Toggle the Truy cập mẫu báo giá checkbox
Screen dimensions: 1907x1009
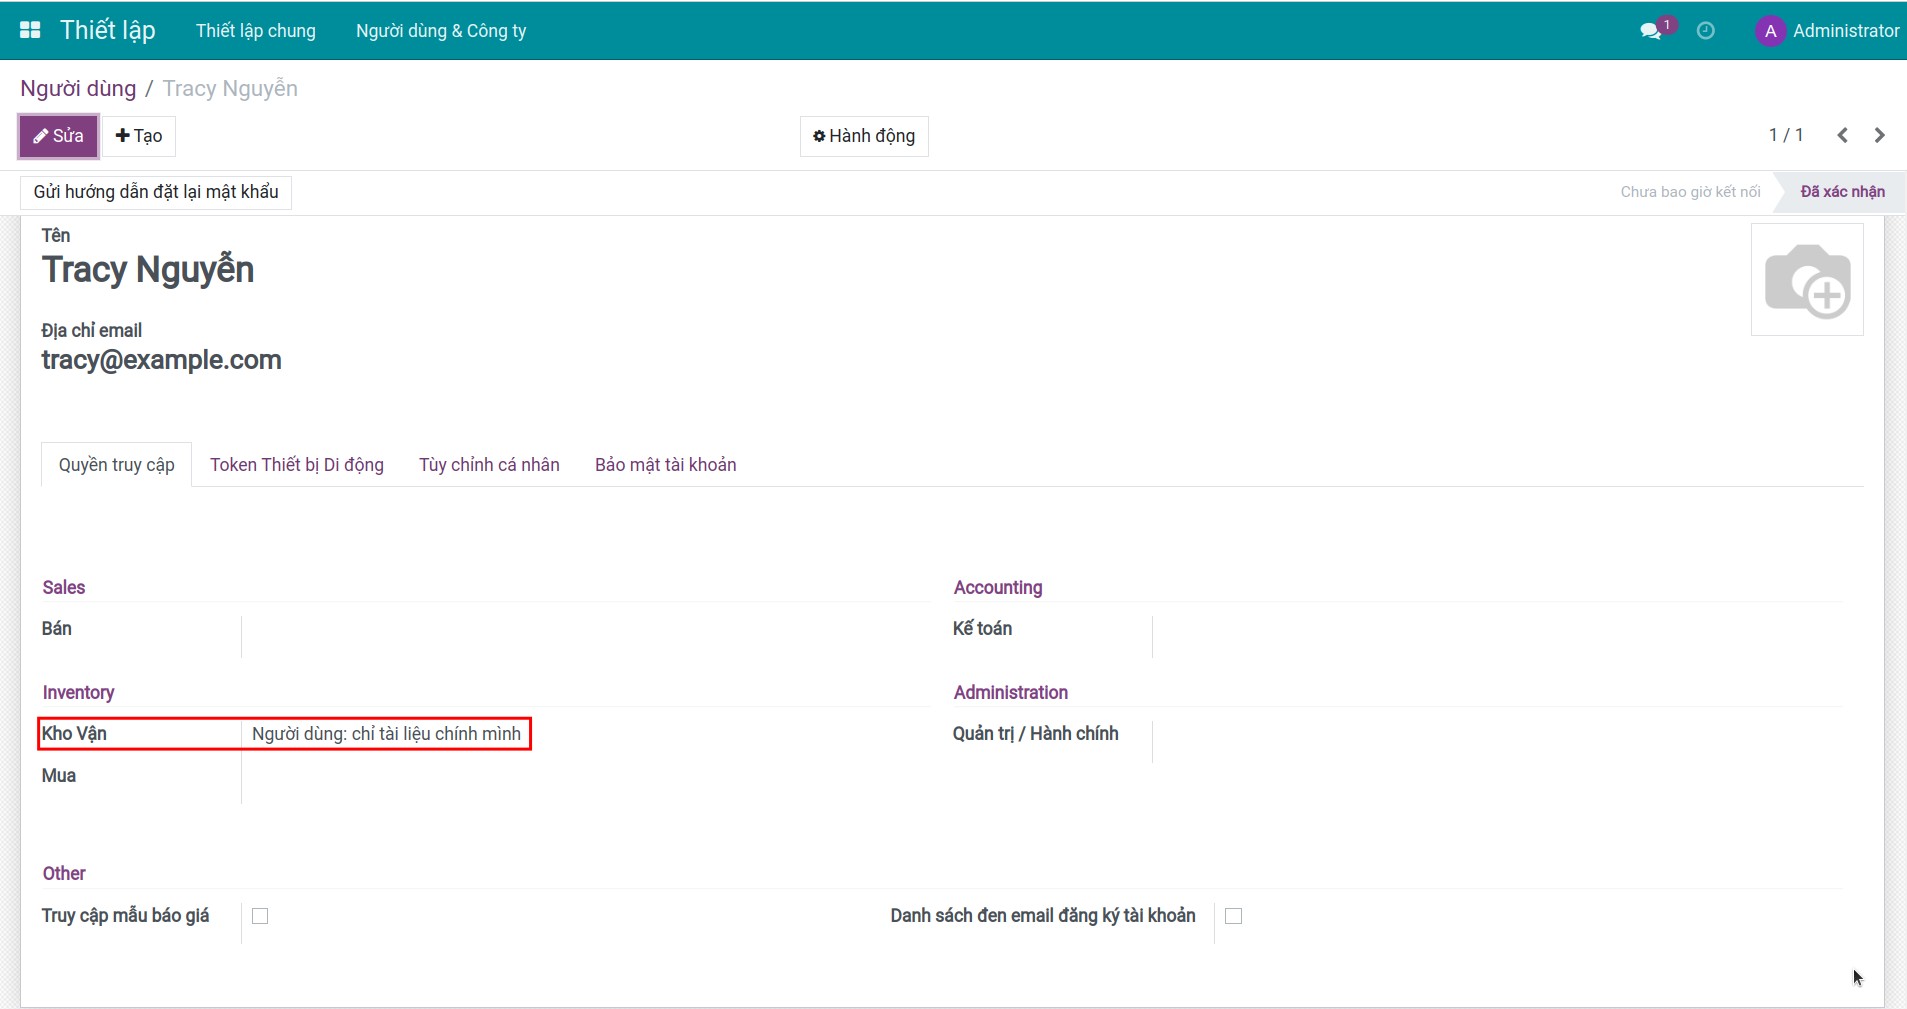point(260,916)
